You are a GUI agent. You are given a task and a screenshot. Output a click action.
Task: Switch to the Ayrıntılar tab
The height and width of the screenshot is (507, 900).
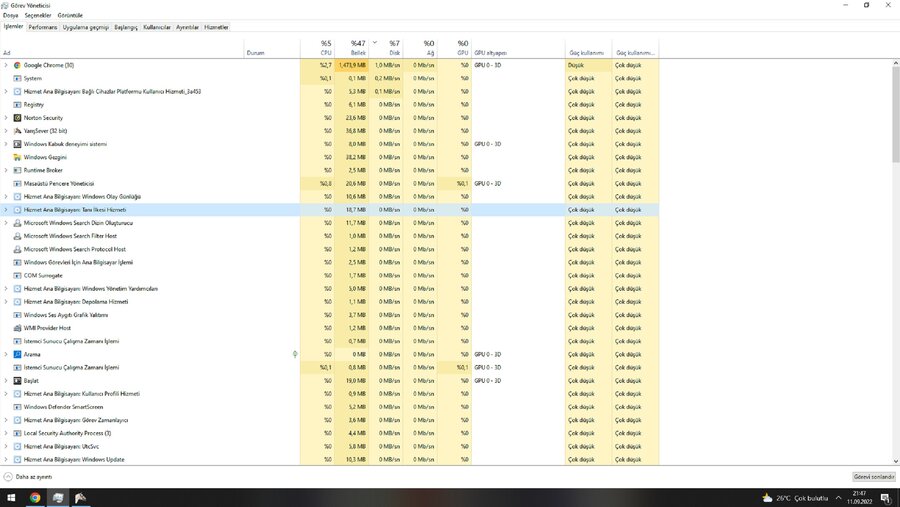(x=187, y=27)
